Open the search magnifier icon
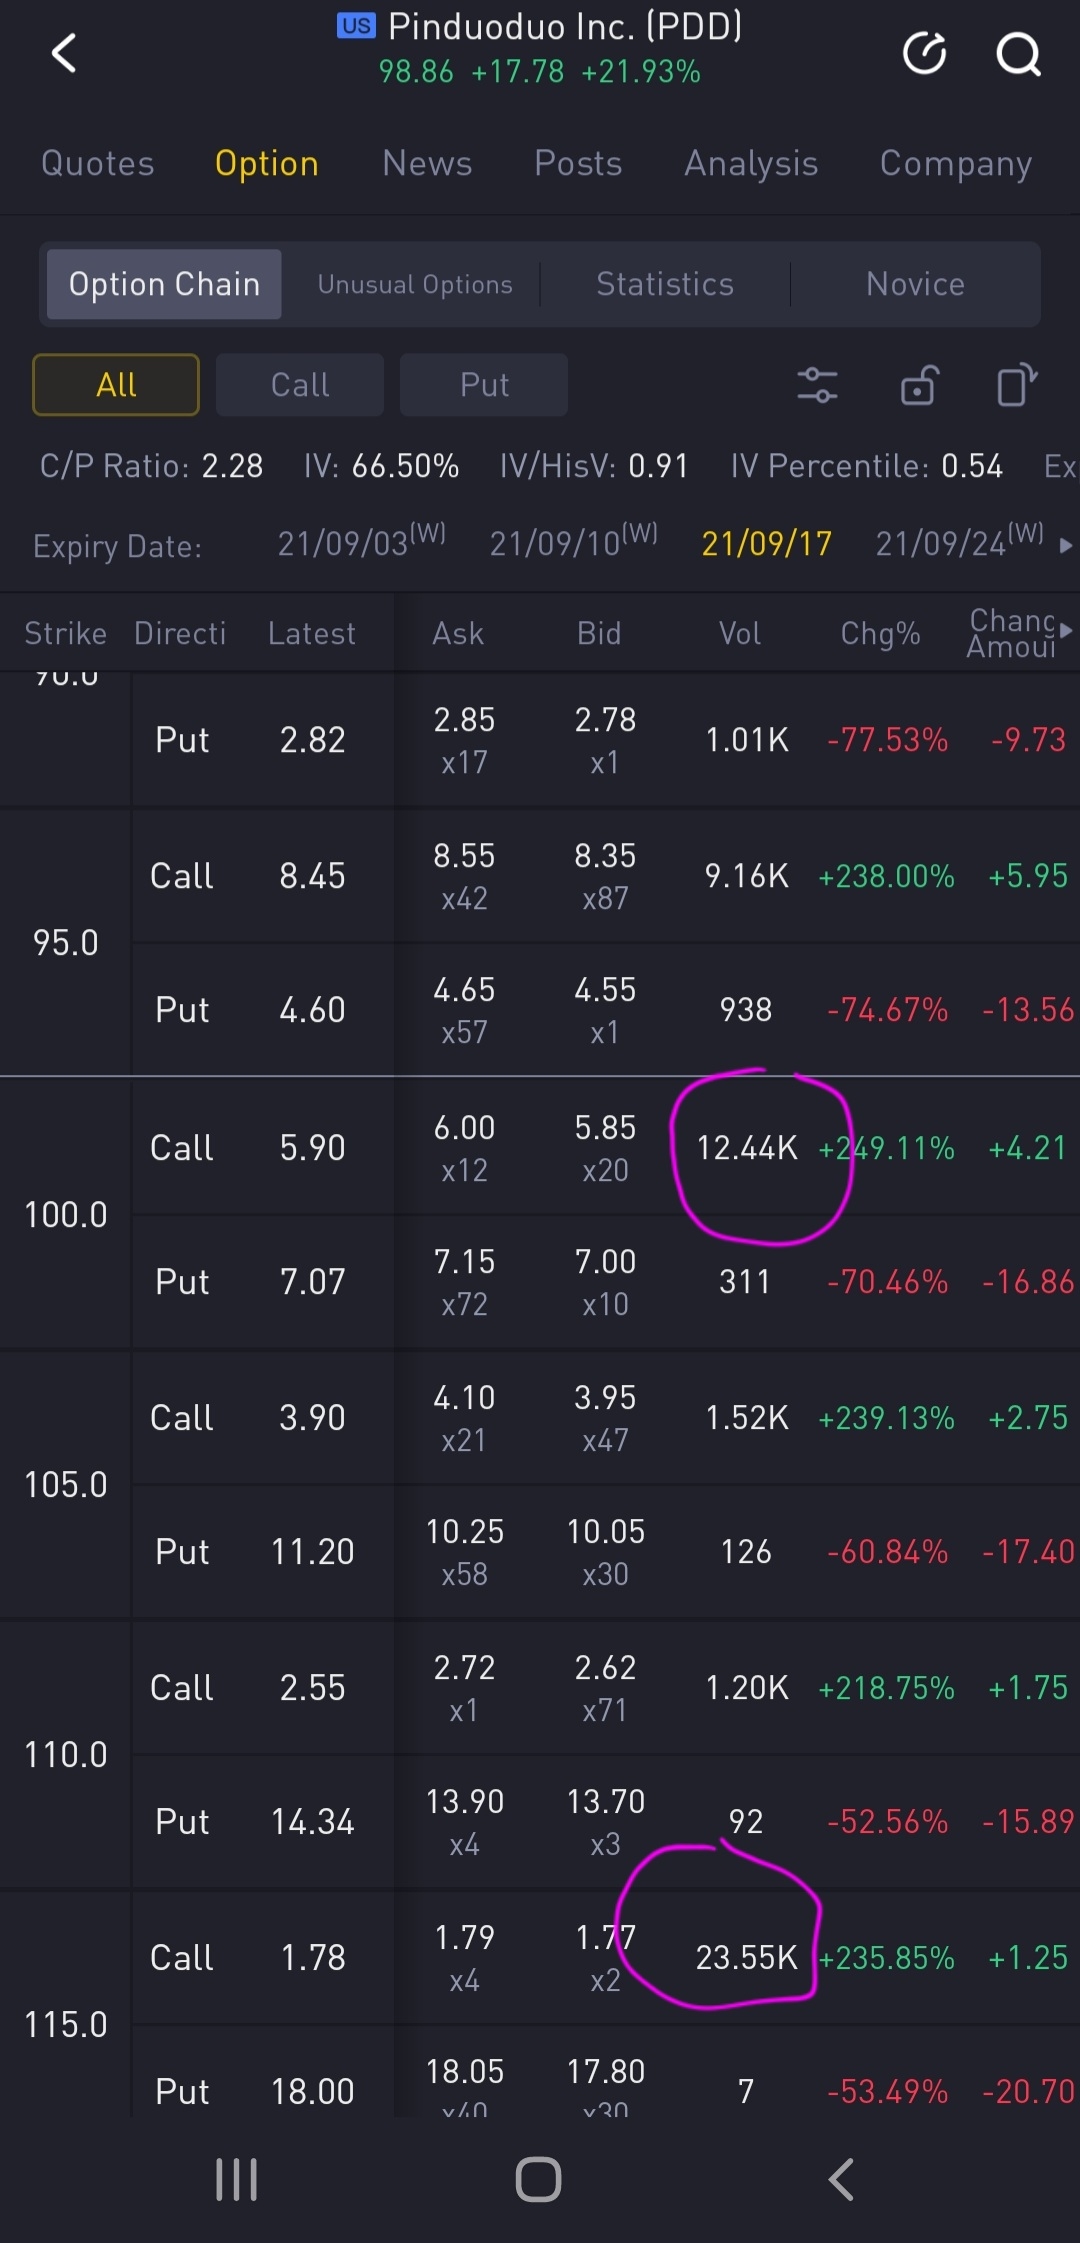Screen dimensions: 1080x2243 click(x=1018, y=54)
